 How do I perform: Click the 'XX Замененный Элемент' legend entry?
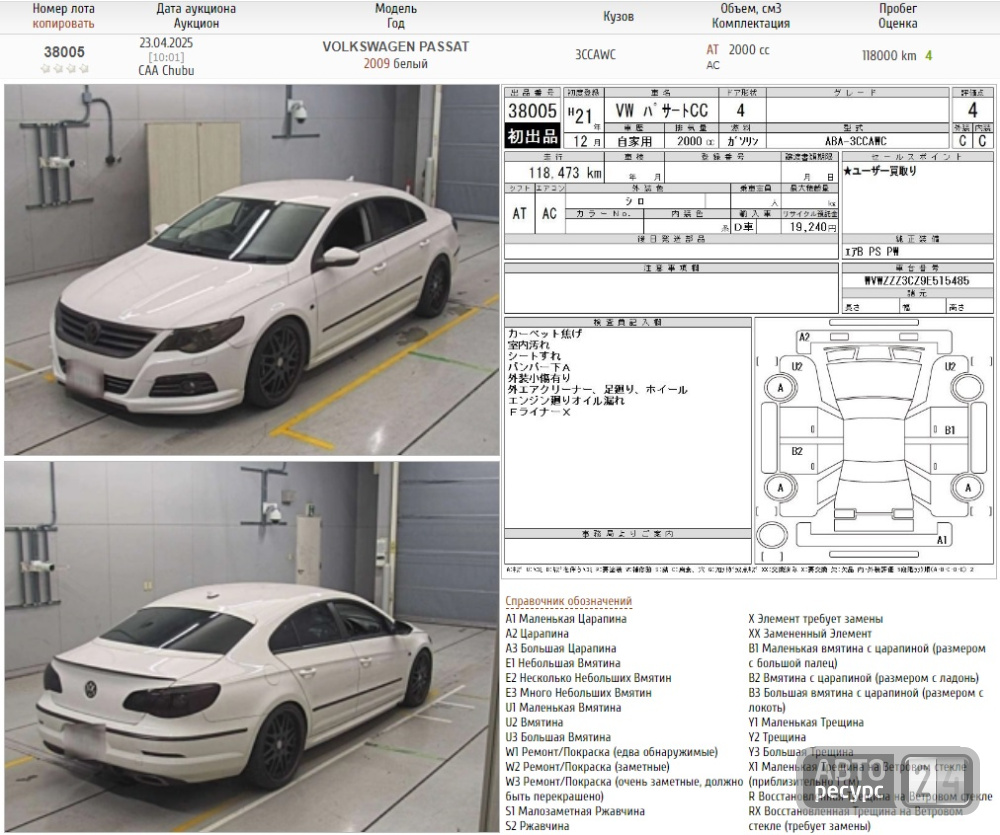(809, 633)
